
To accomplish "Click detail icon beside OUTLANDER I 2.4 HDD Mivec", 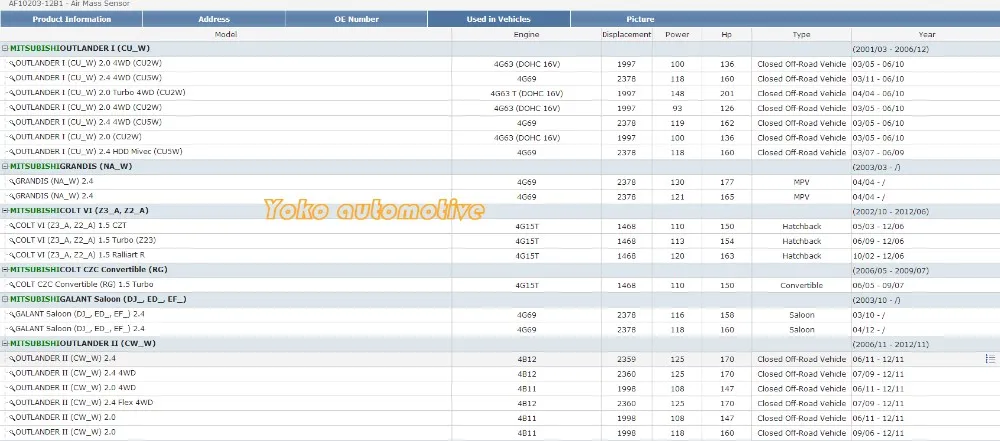I will [11, 152].
